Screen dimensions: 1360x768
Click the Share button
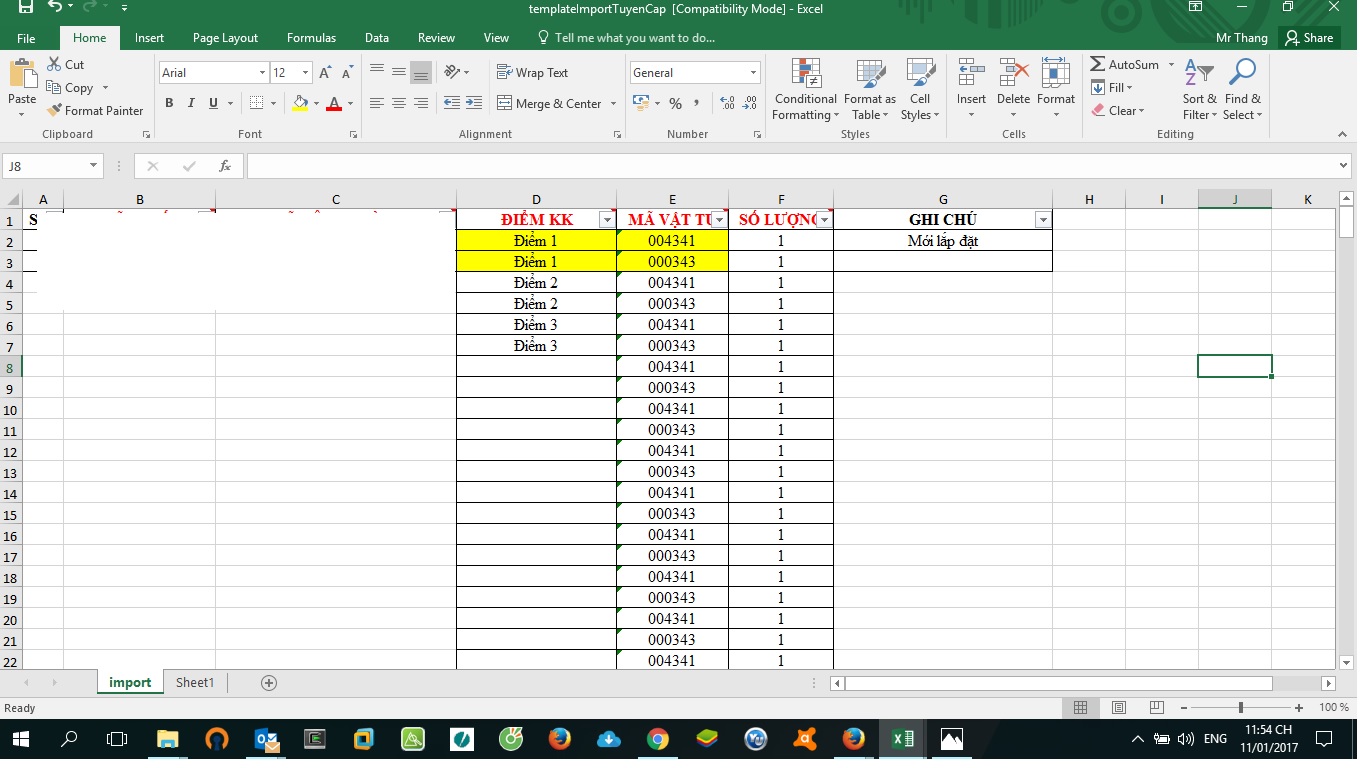coord(1308,38)
